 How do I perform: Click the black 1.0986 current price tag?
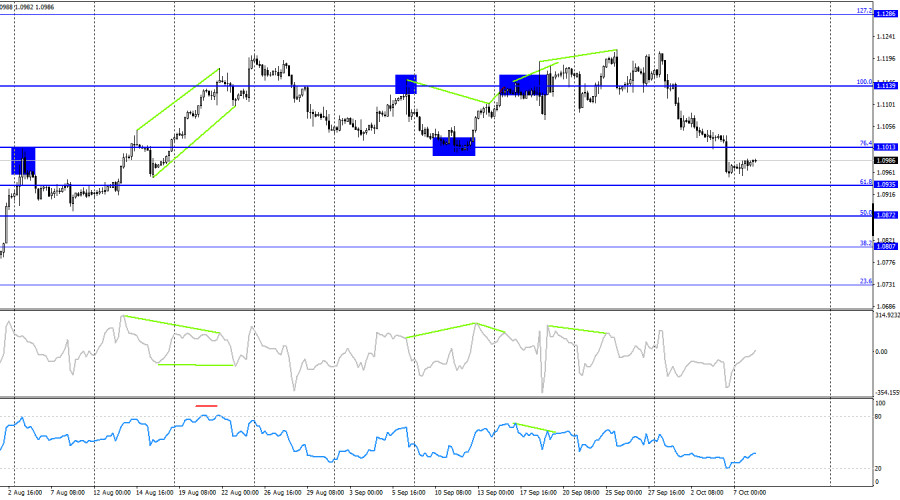click(885, 161)
